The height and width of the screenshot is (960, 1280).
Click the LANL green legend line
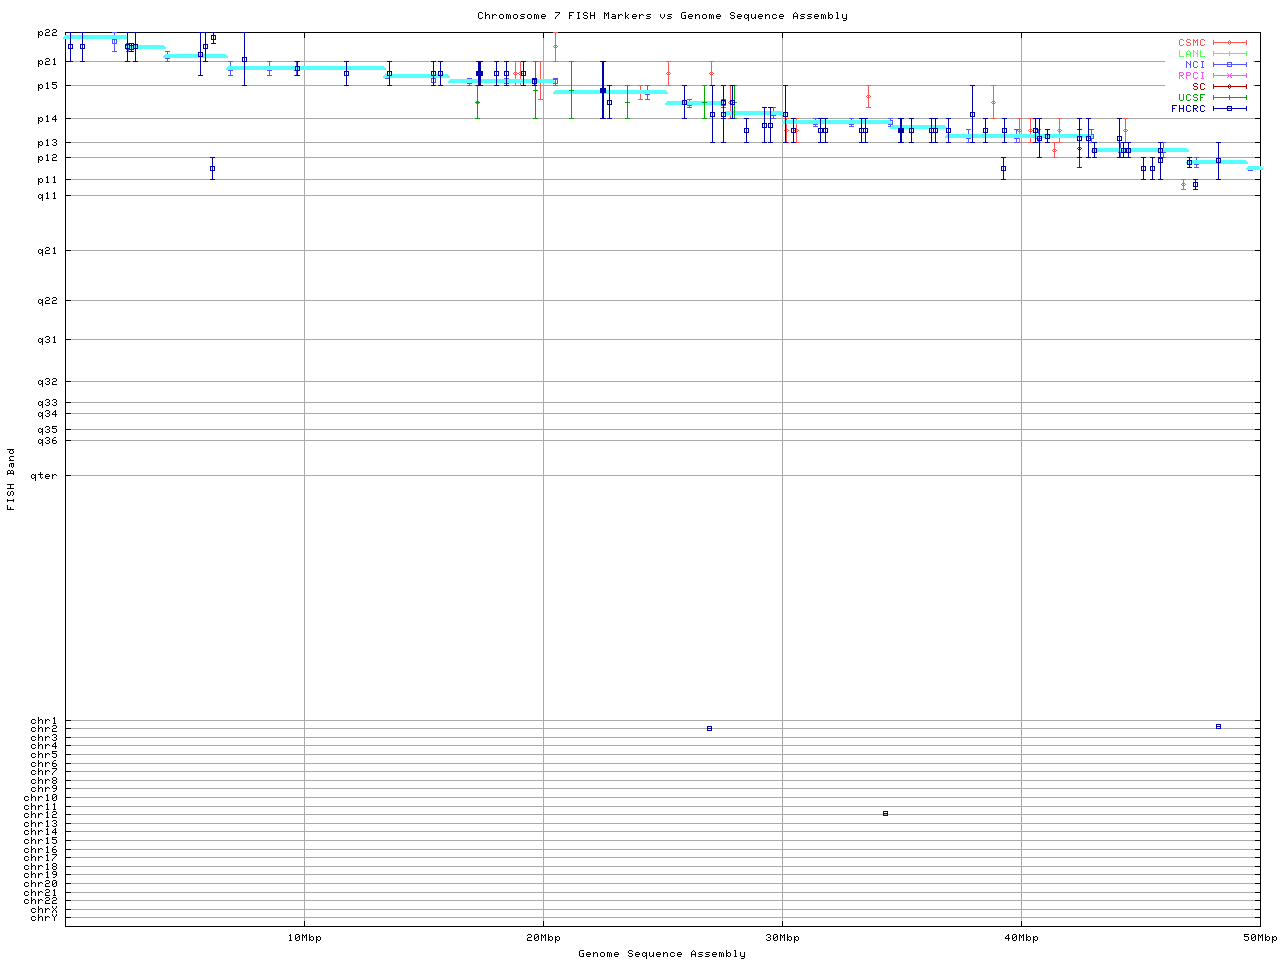1229,54
